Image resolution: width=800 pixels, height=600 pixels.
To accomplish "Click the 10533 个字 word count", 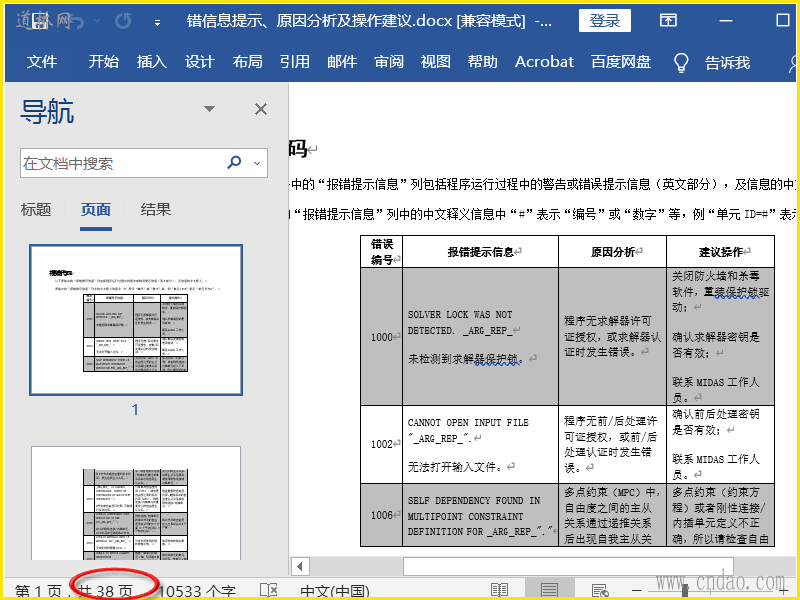I will [197, 592].
